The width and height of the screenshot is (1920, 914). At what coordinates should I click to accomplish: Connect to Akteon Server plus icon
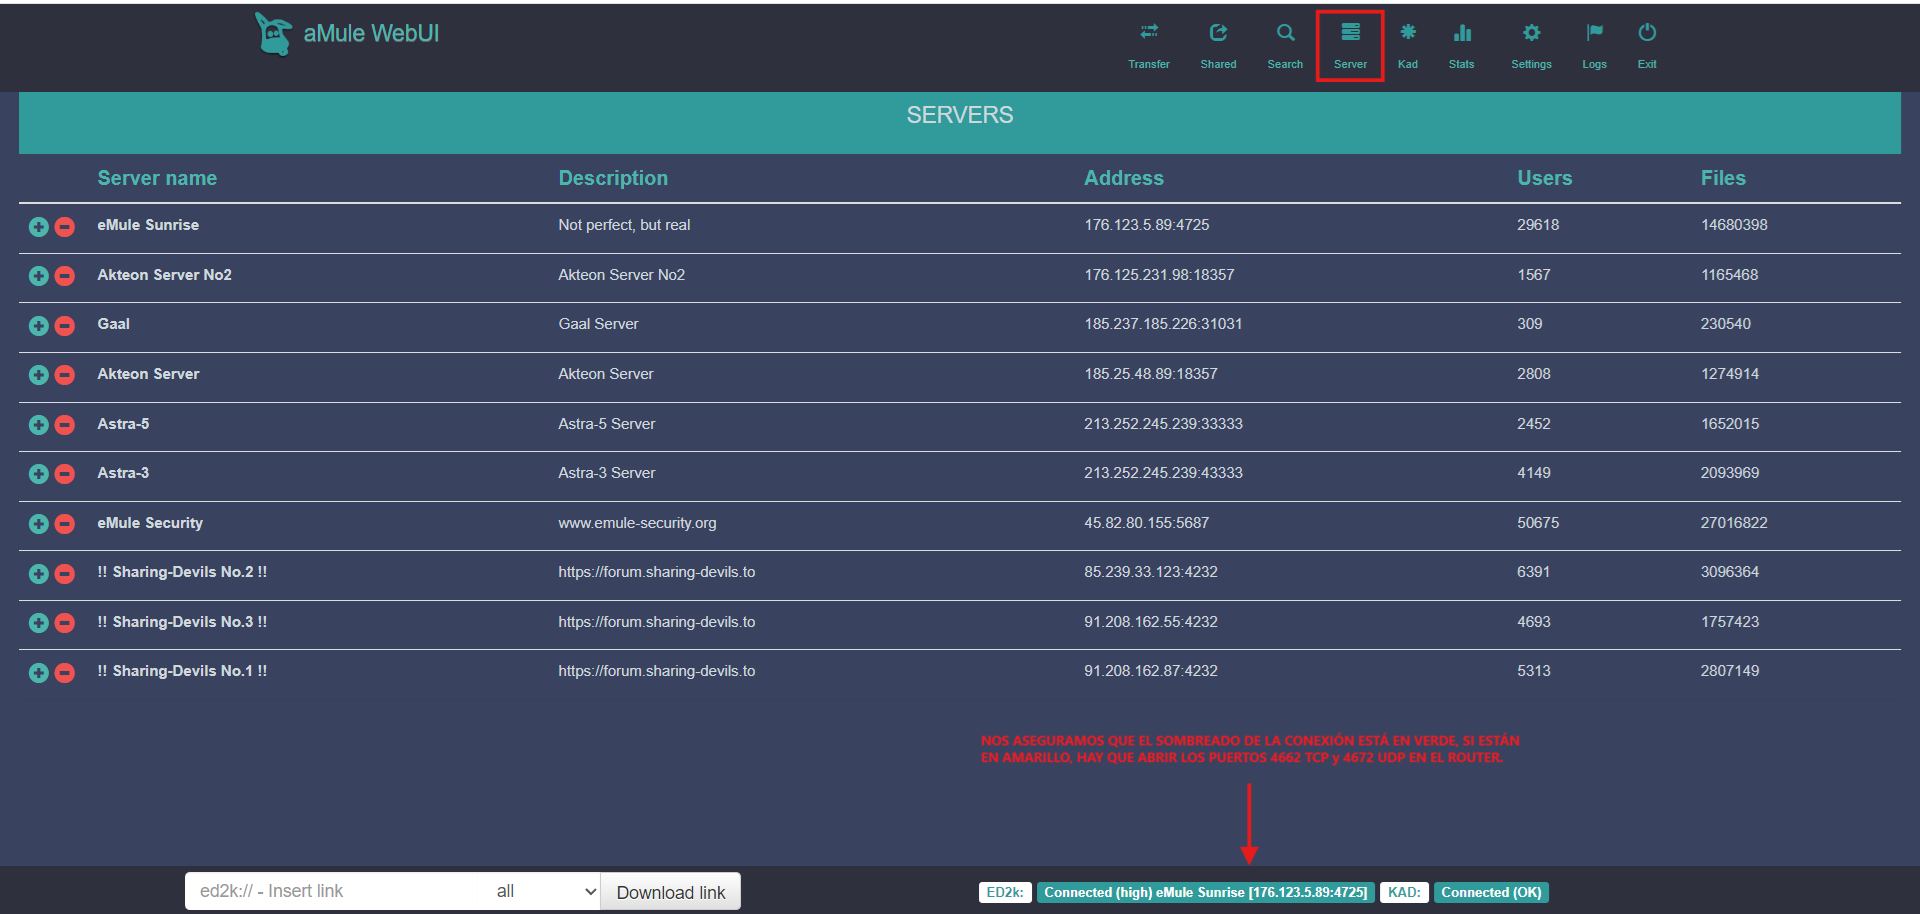click(x=39, y=375)
